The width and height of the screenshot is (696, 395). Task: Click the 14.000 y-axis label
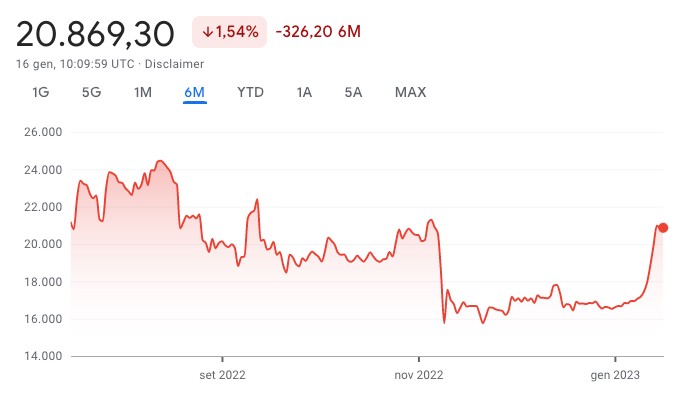[43, 356]
